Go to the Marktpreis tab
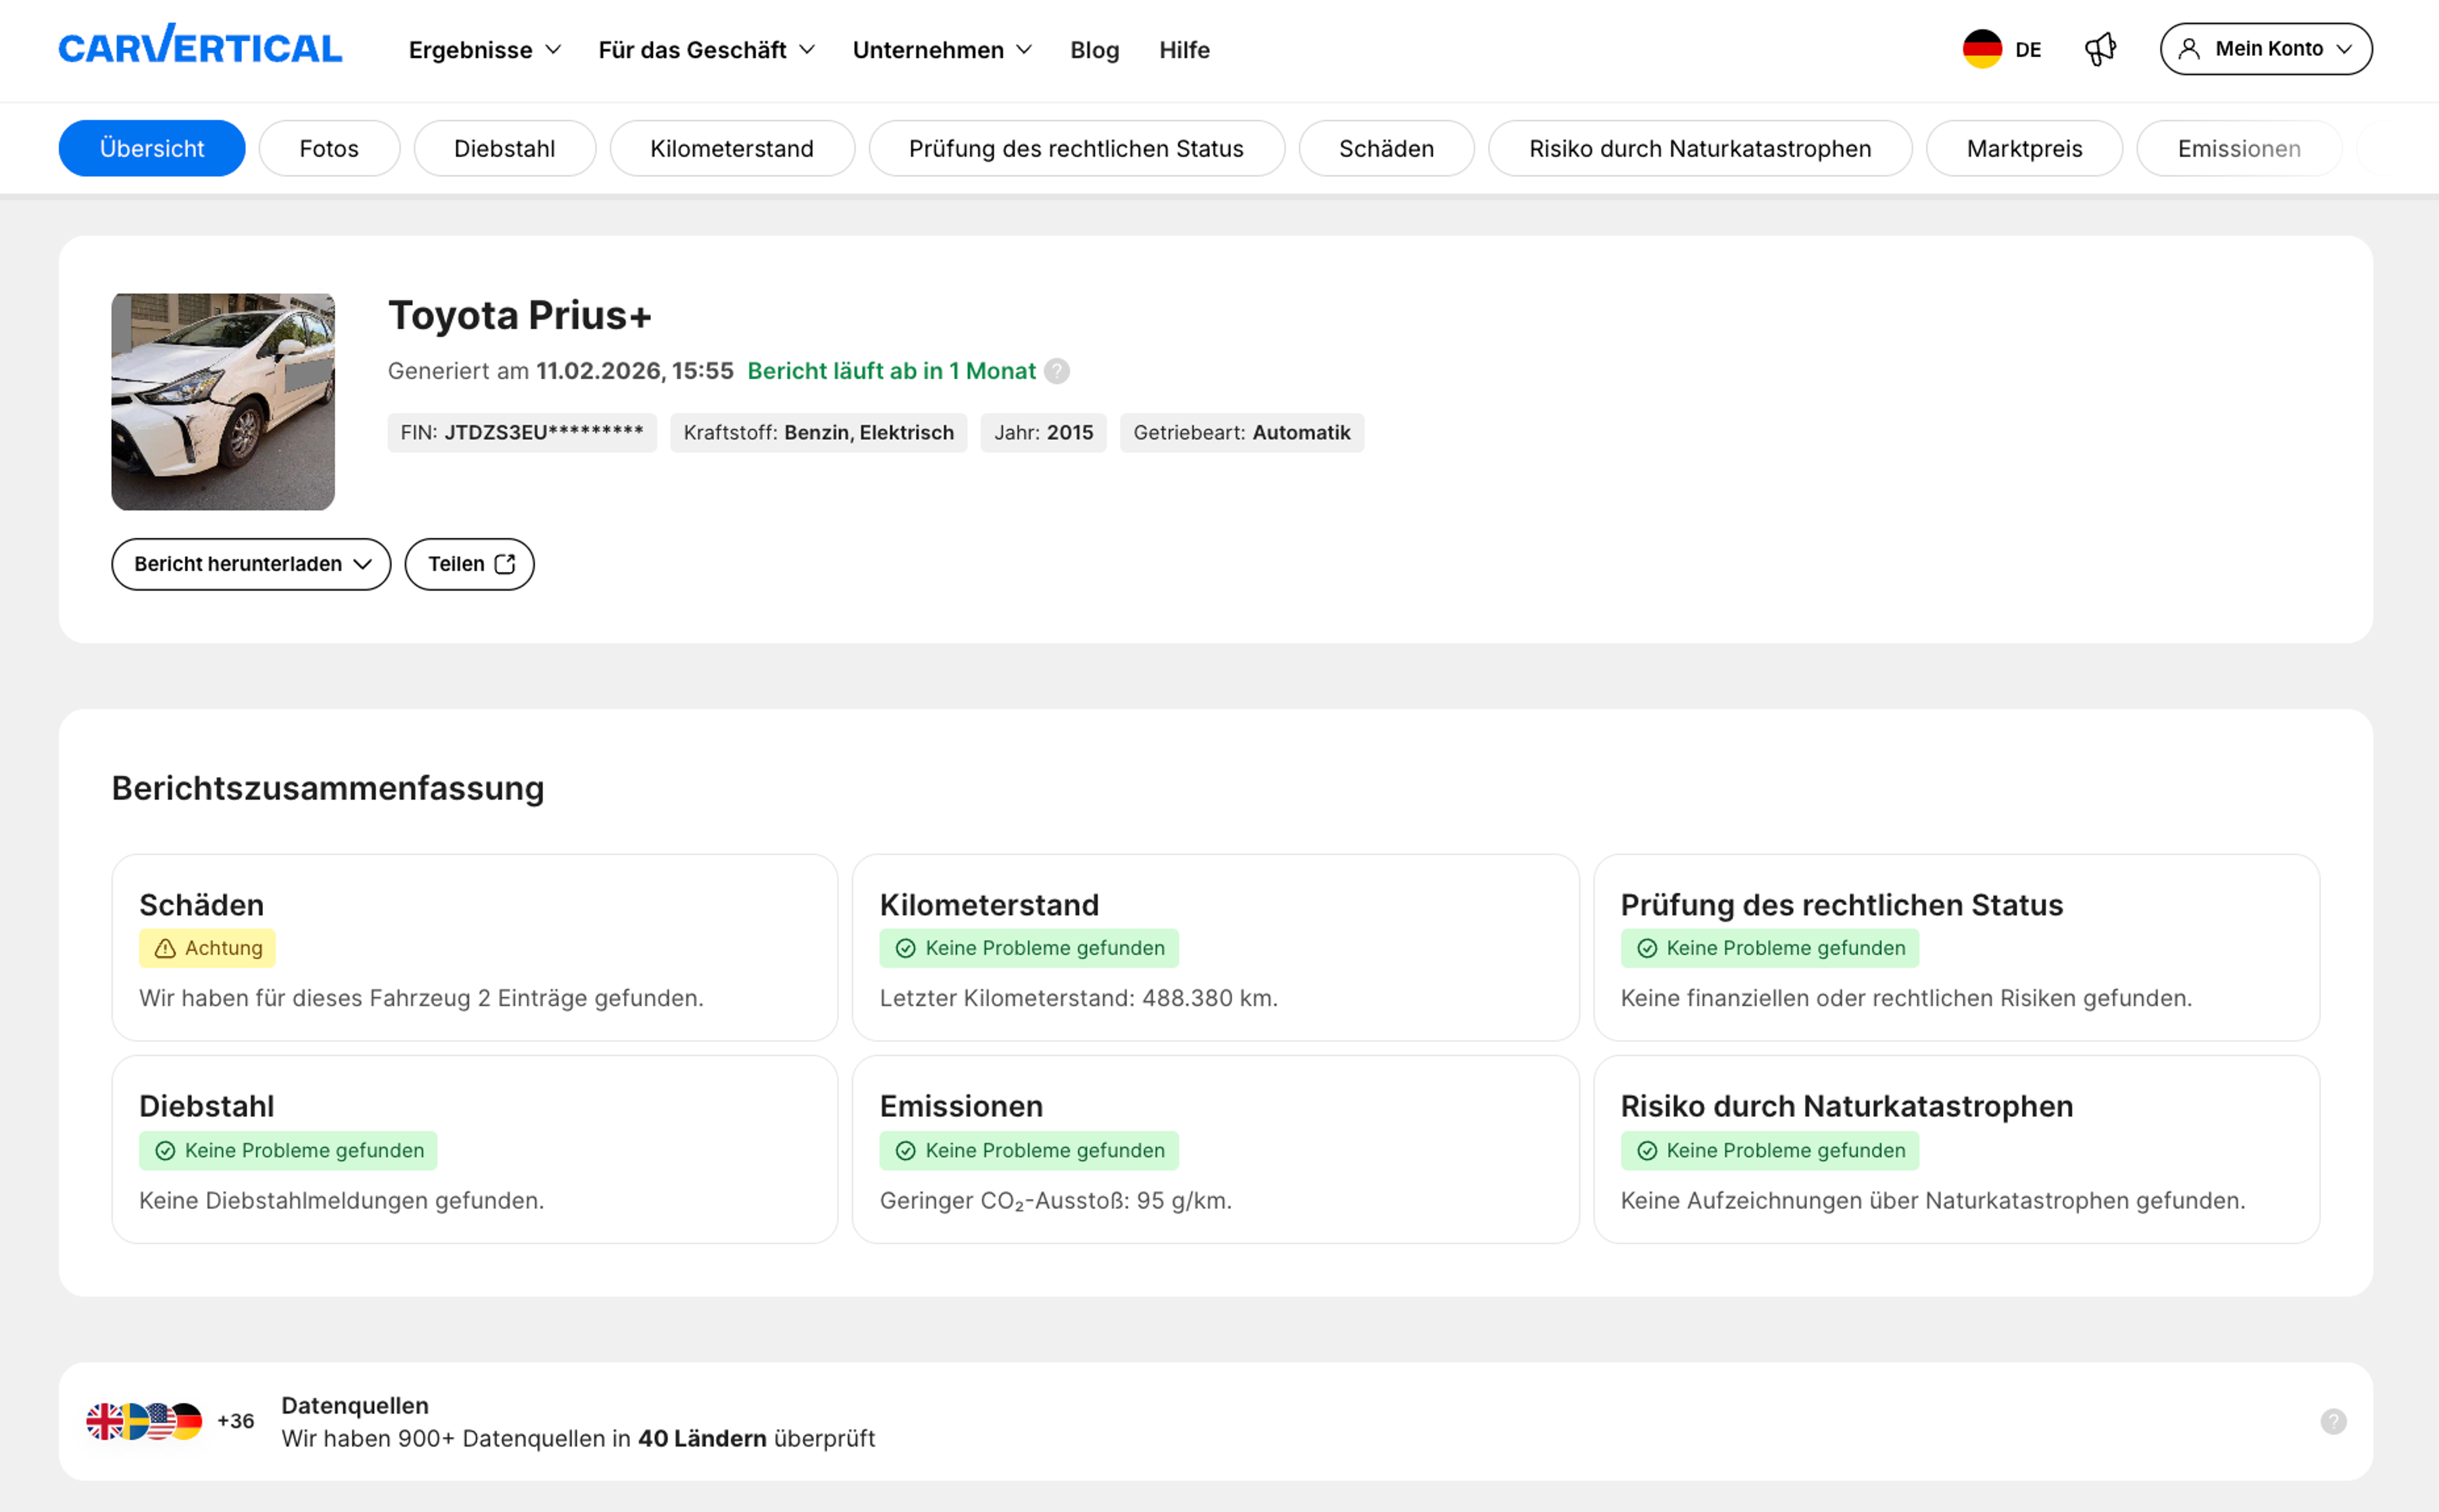Image resolution: width=2439 pixels, height=1512 pixels. pyautogui.click(x=2023, y=148)
